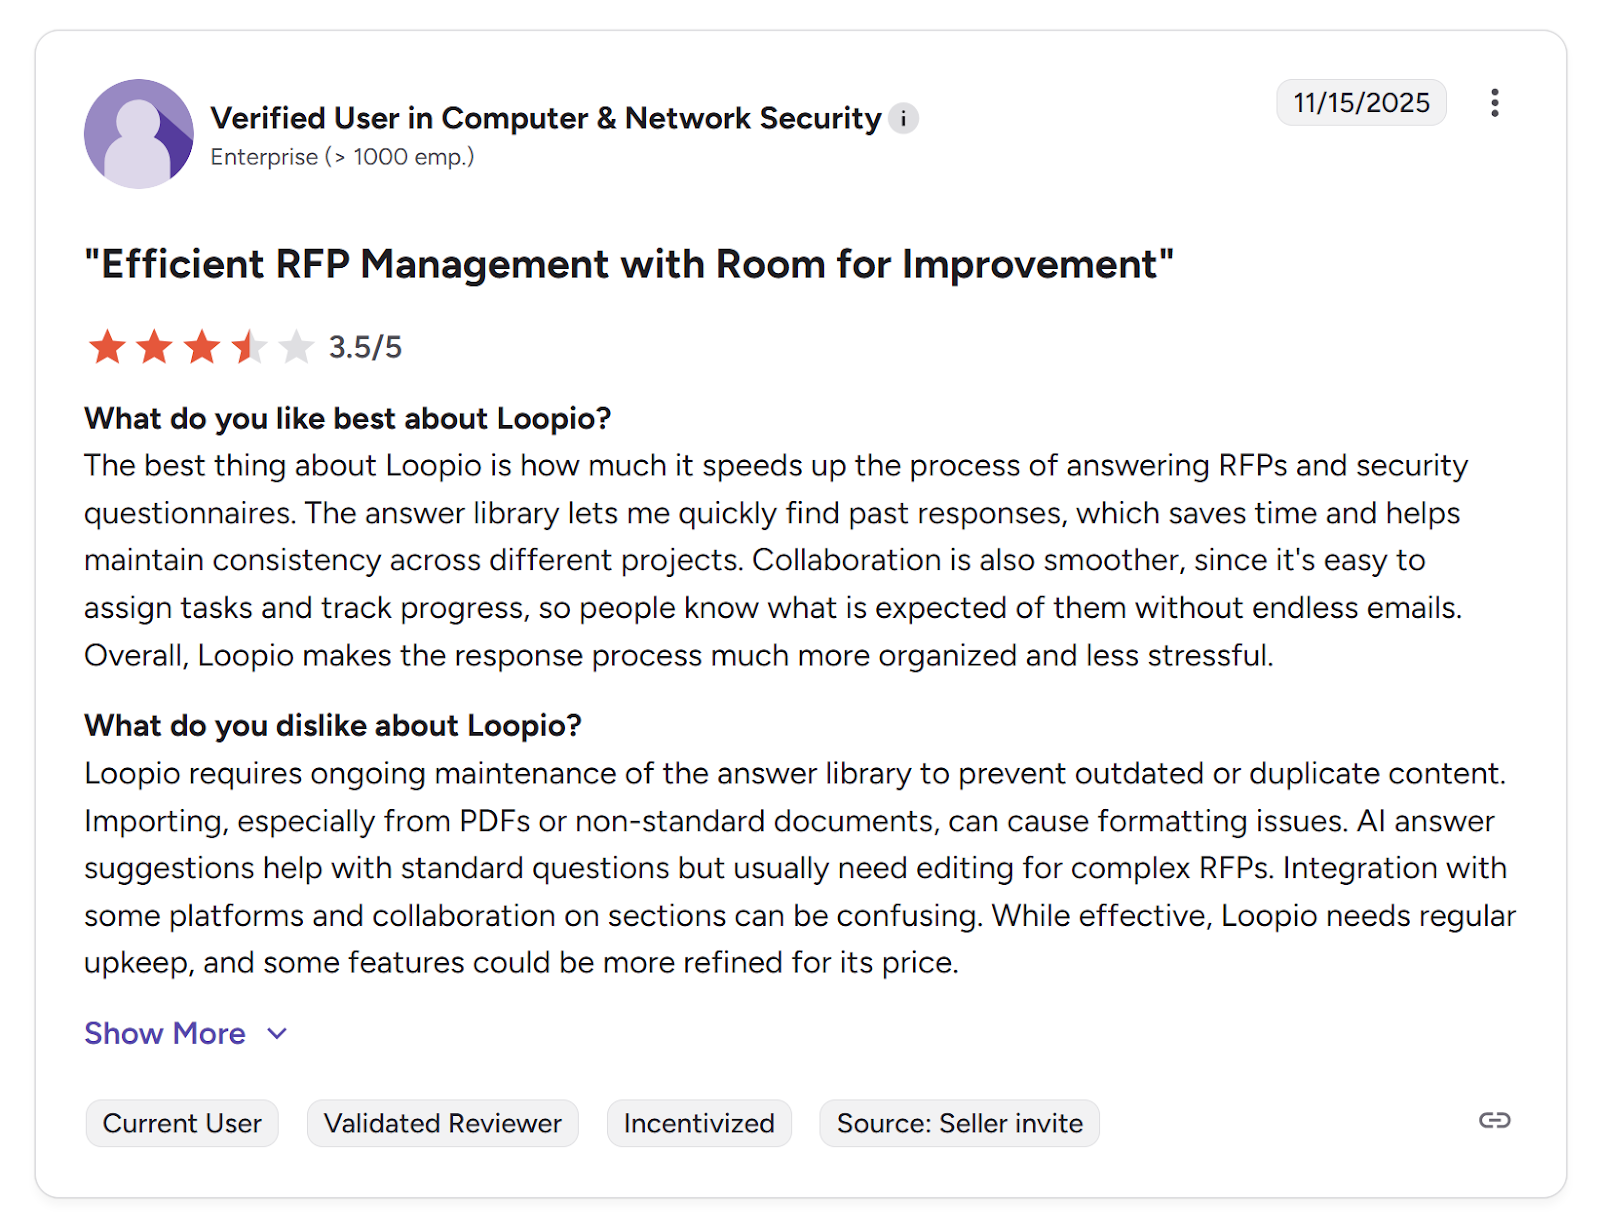
Task: Click the third orange rating star
Action: (202, 347)
